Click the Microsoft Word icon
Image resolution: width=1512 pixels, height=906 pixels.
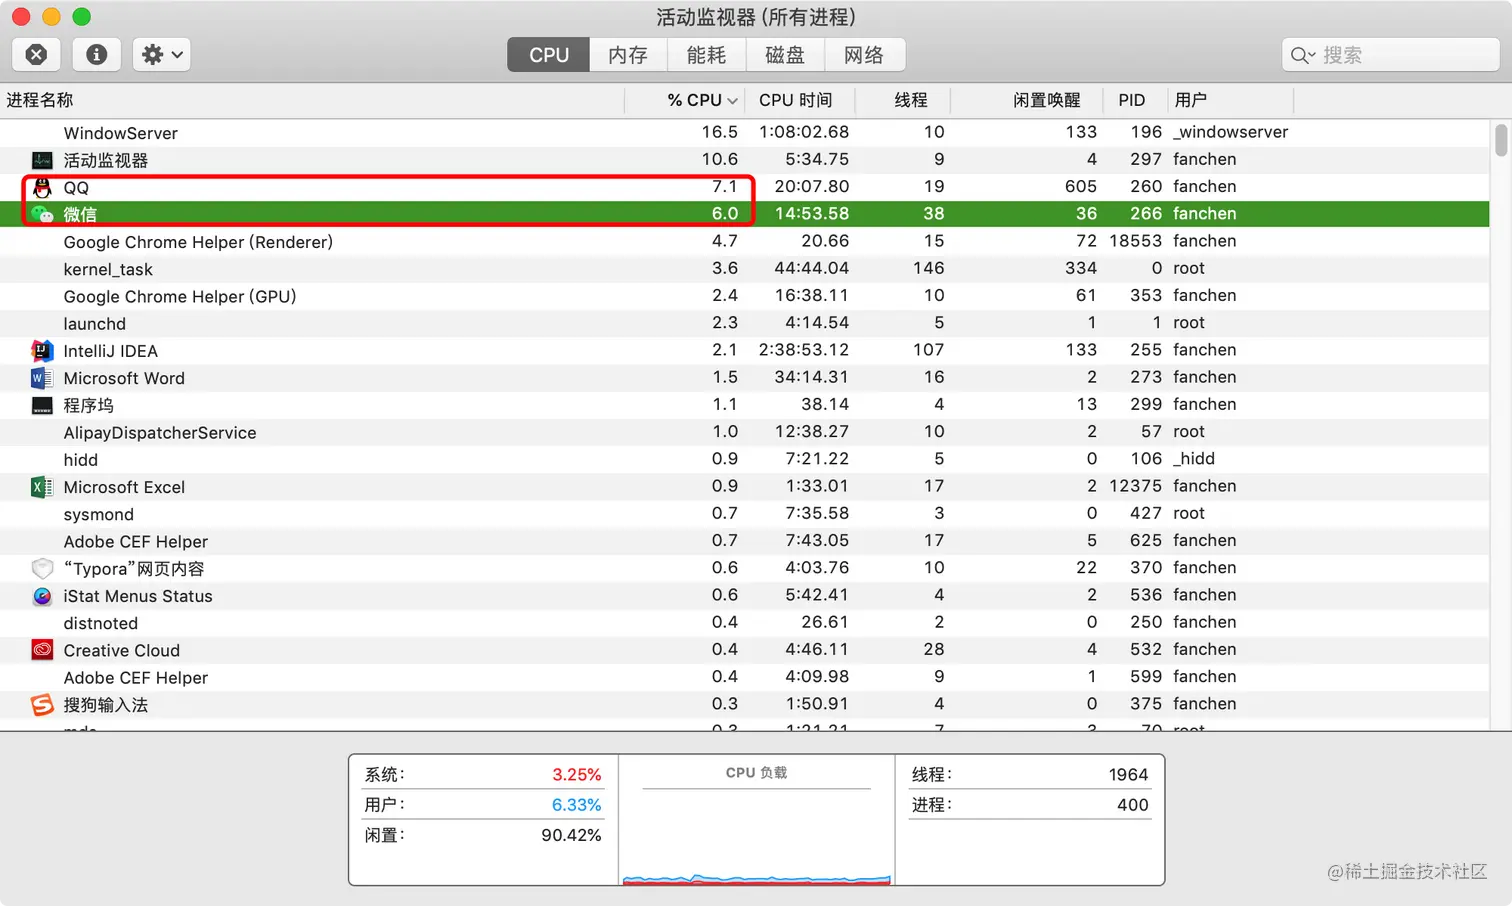42,378
